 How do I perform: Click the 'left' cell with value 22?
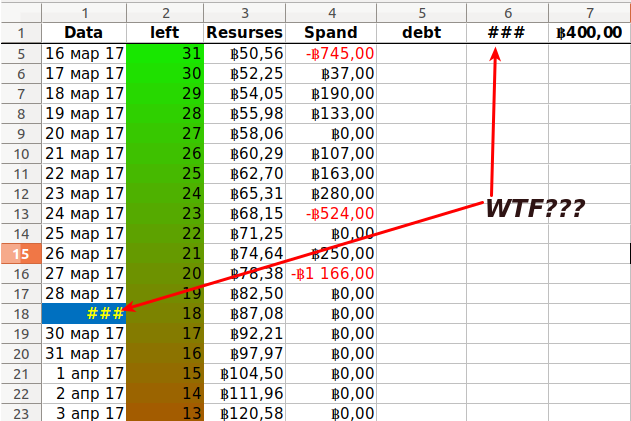point(165,233)
